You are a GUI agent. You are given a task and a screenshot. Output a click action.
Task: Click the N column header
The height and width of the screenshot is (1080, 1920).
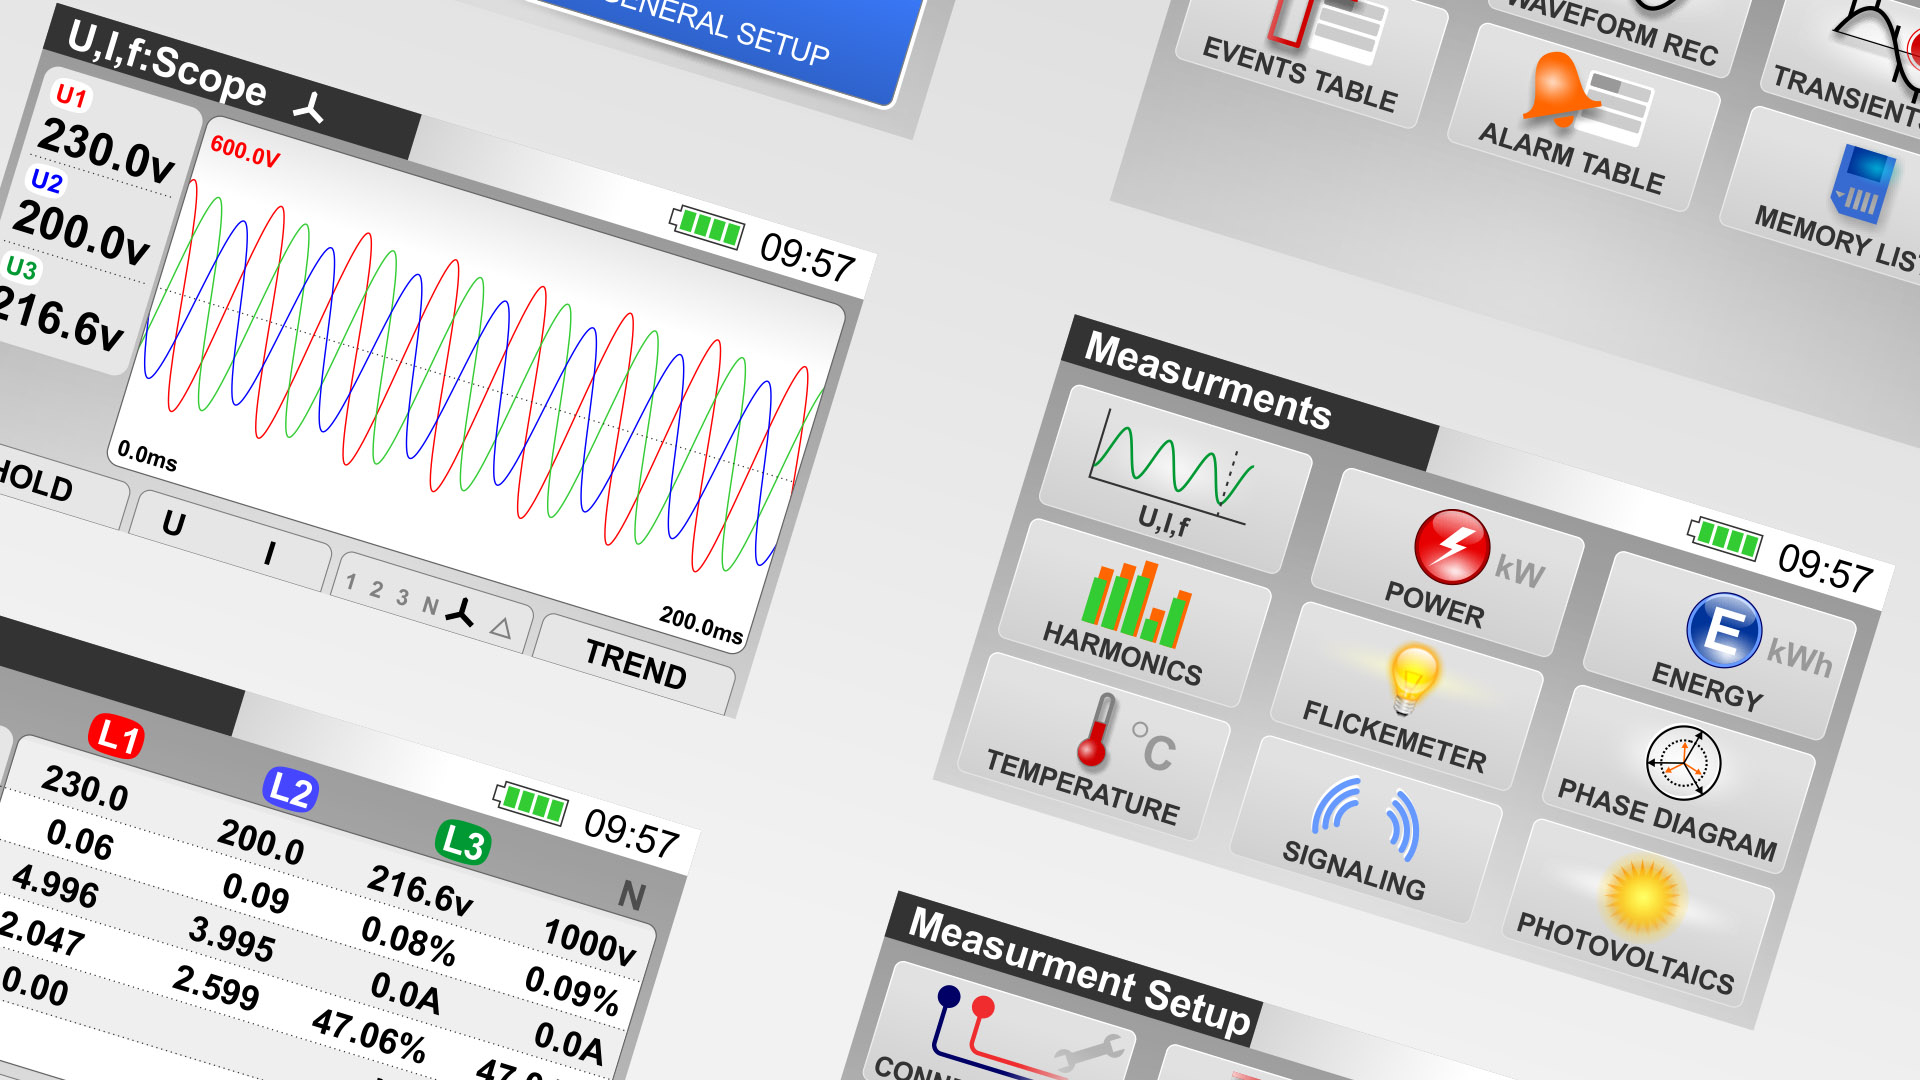tap(632, 894)
